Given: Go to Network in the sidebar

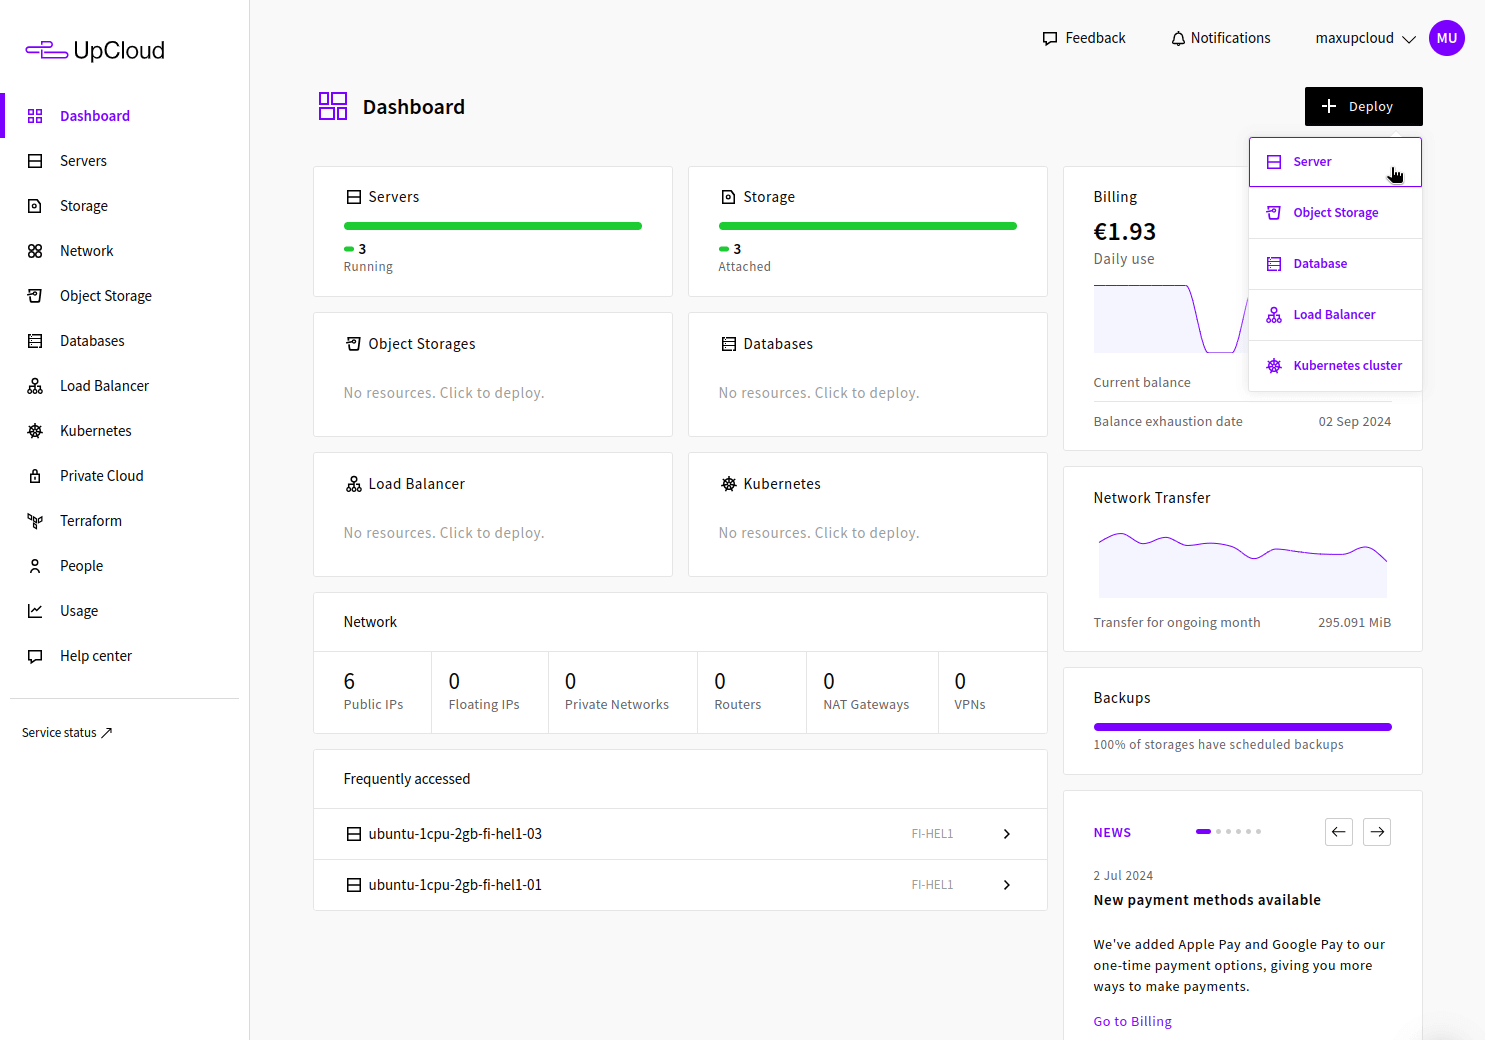Looking at the screenshot, I should coord(124,251).
